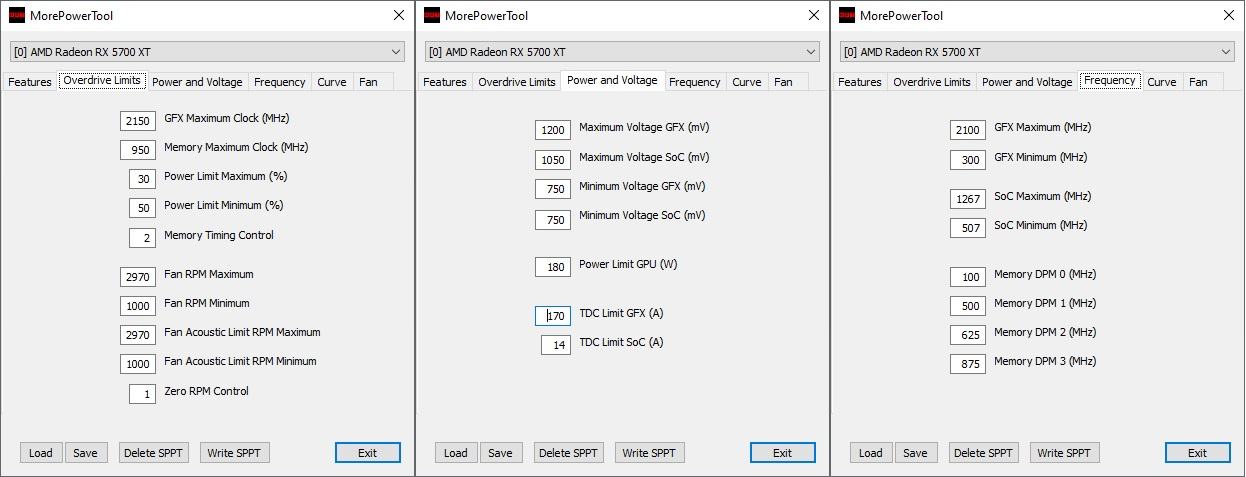Open Overdrive Limits tab in right window
Screen dimensions: 1246x477
(x=932, y=82)
